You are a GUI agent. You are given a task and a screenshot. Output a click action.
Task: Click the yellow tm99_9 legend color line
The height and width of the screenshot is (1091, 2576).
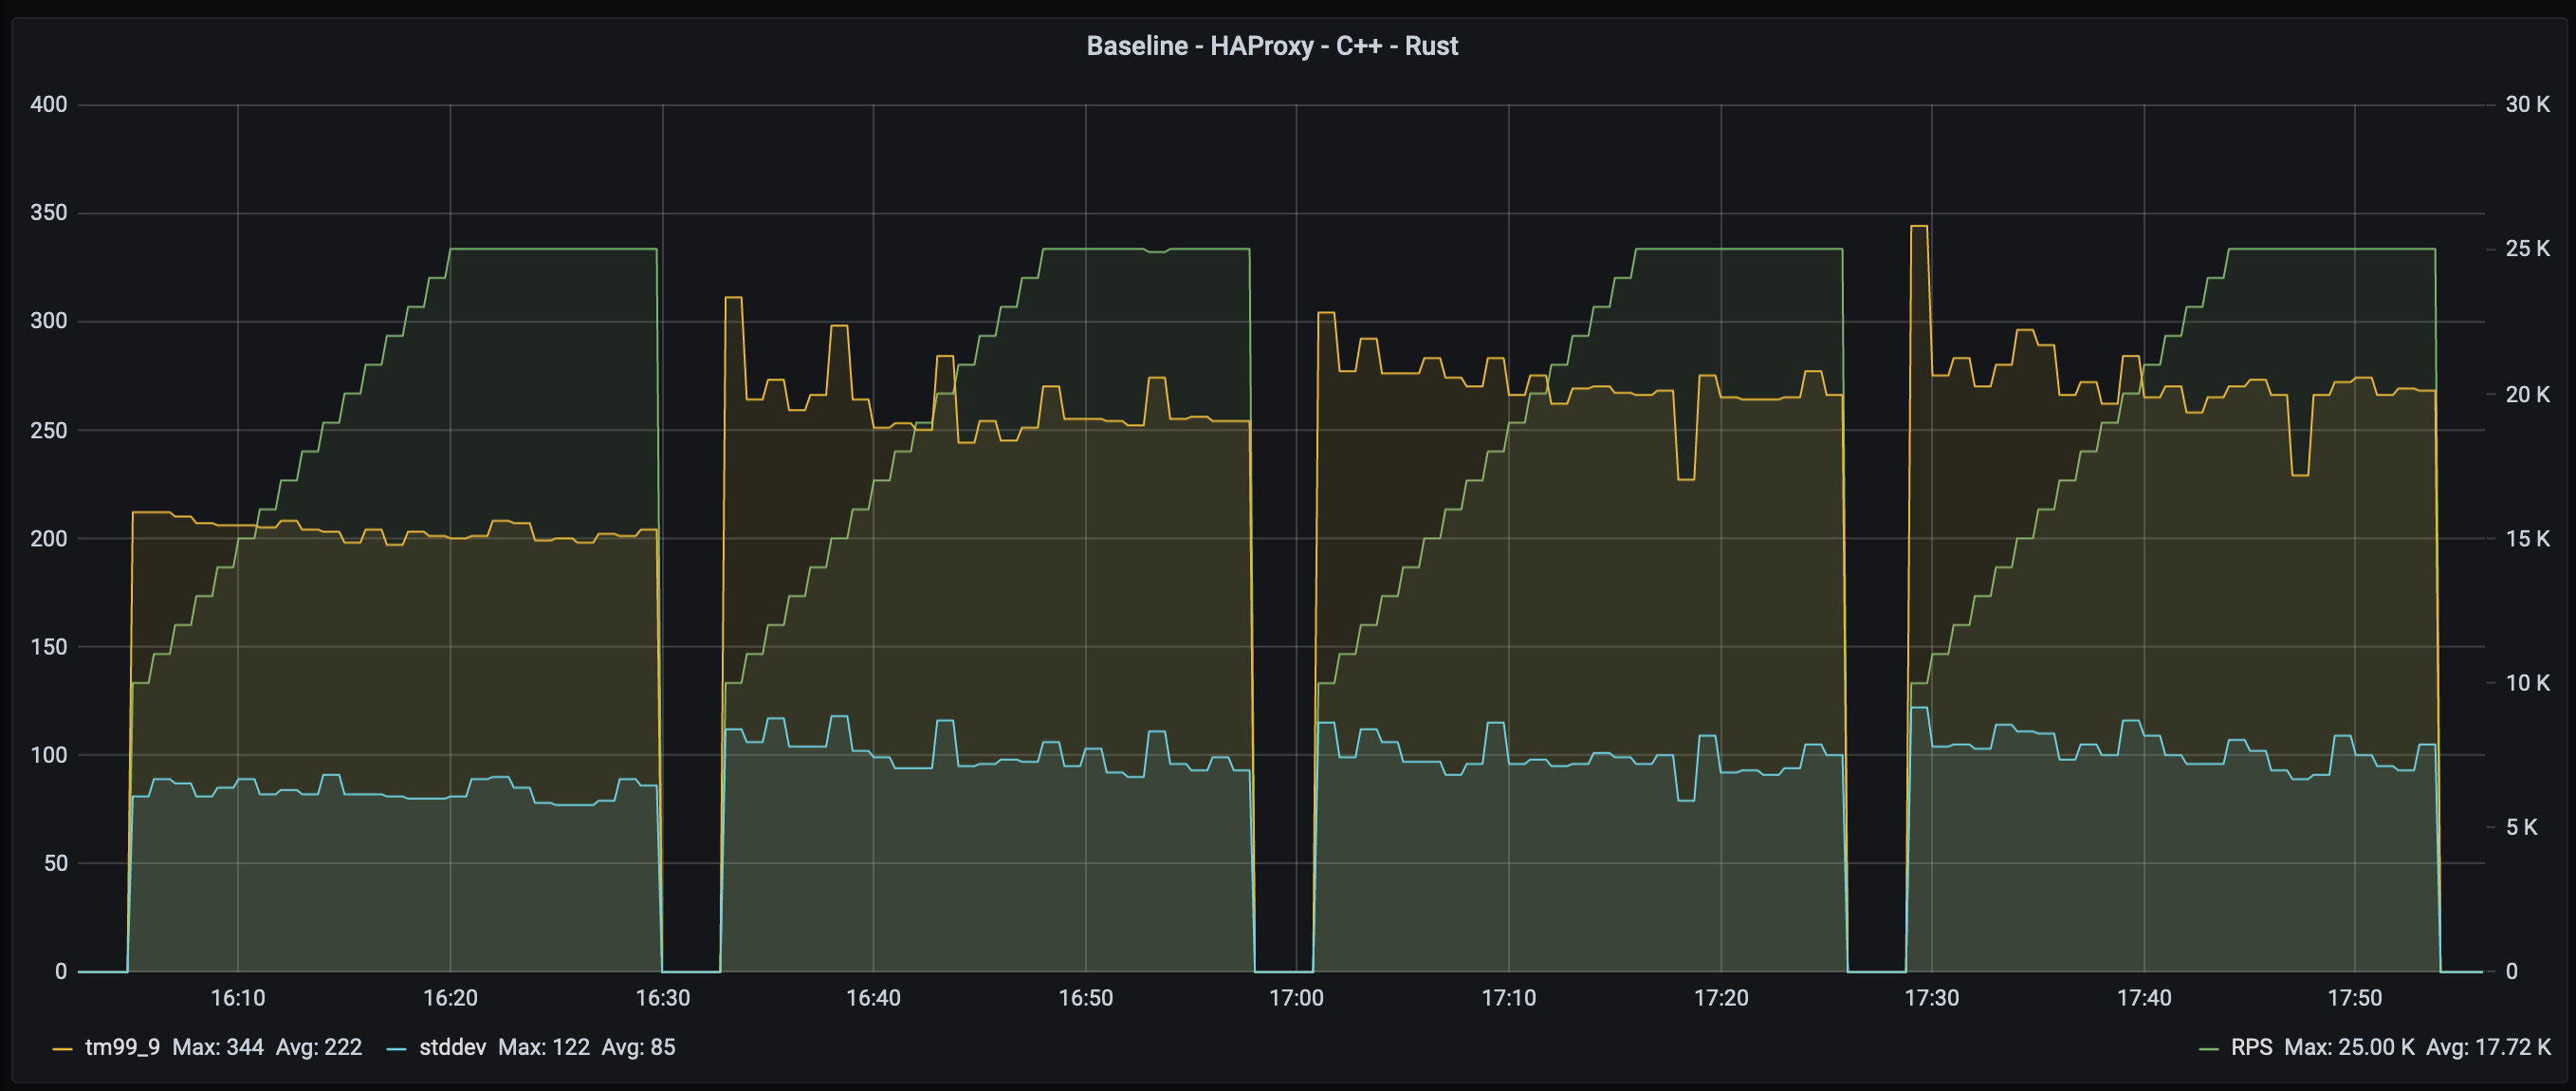62,1048
